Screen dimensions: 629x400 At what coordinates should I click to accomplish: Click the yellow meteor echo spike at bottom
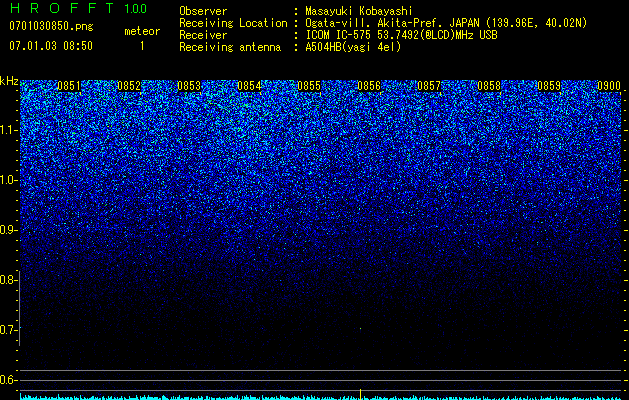361,394
